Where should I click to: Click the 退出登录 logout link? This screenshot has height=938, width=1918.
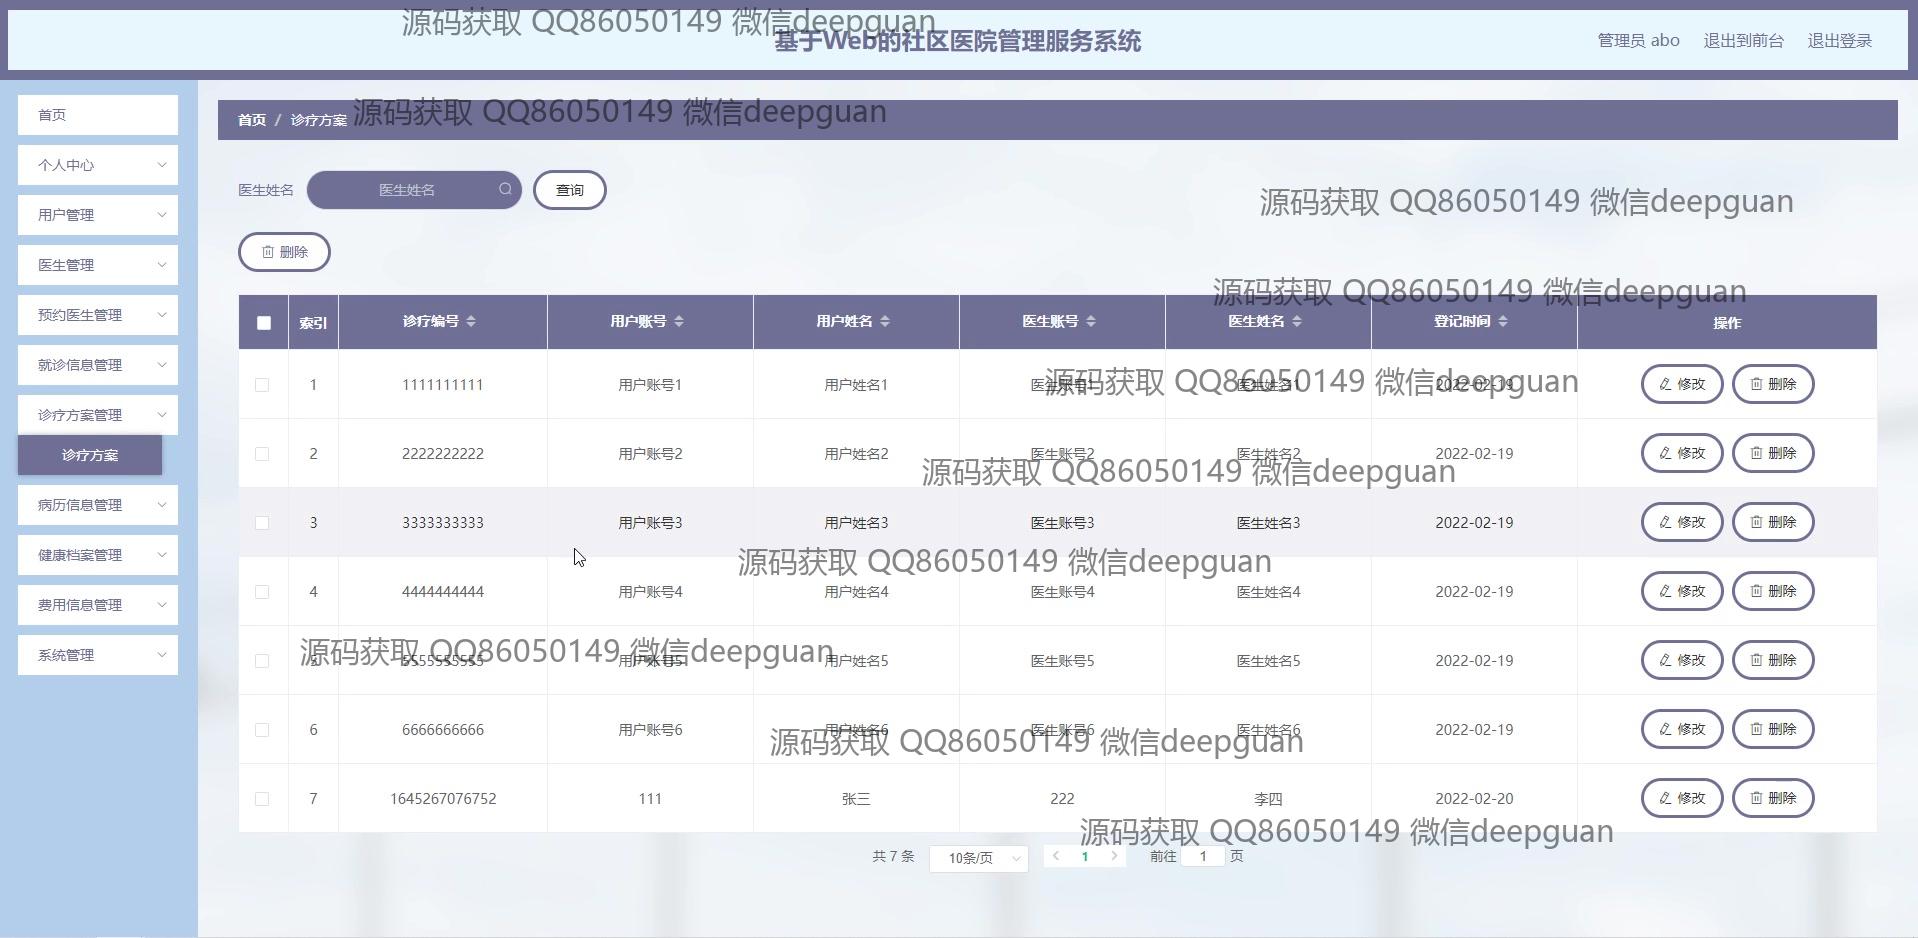(x=1839, y=41)
